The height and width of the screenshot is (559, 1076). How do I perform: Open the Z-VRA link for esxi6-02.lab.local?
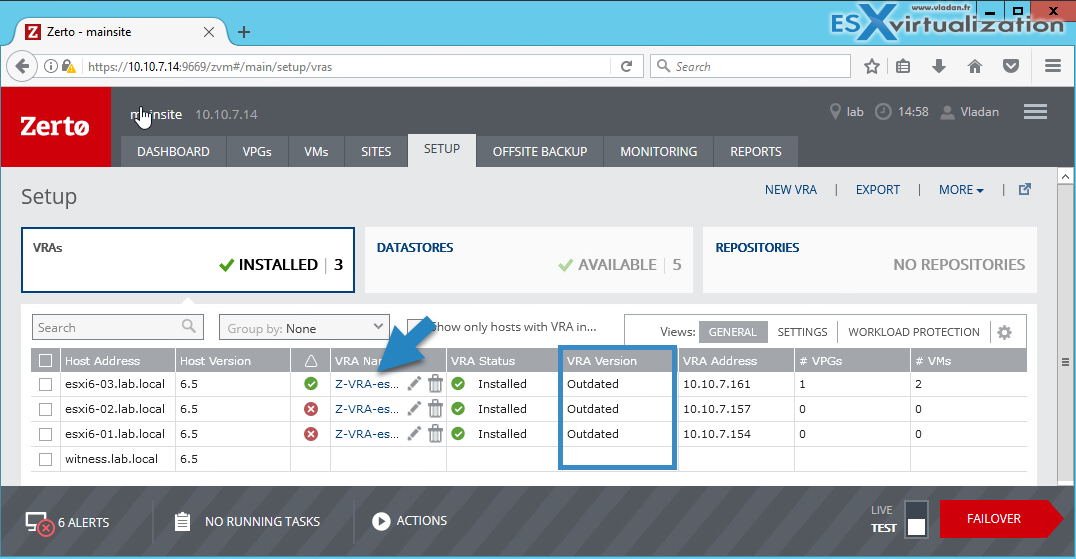[366, 409]
